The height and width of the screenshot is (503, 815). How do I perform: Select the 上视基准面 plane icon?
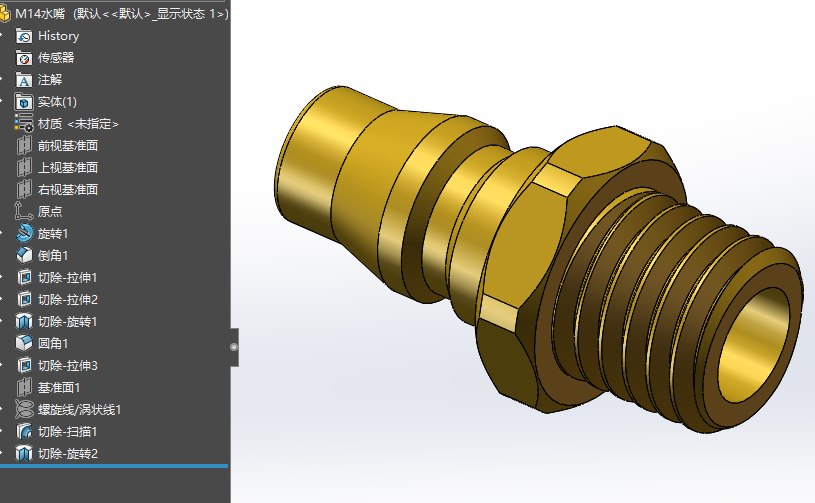point(24,167)
